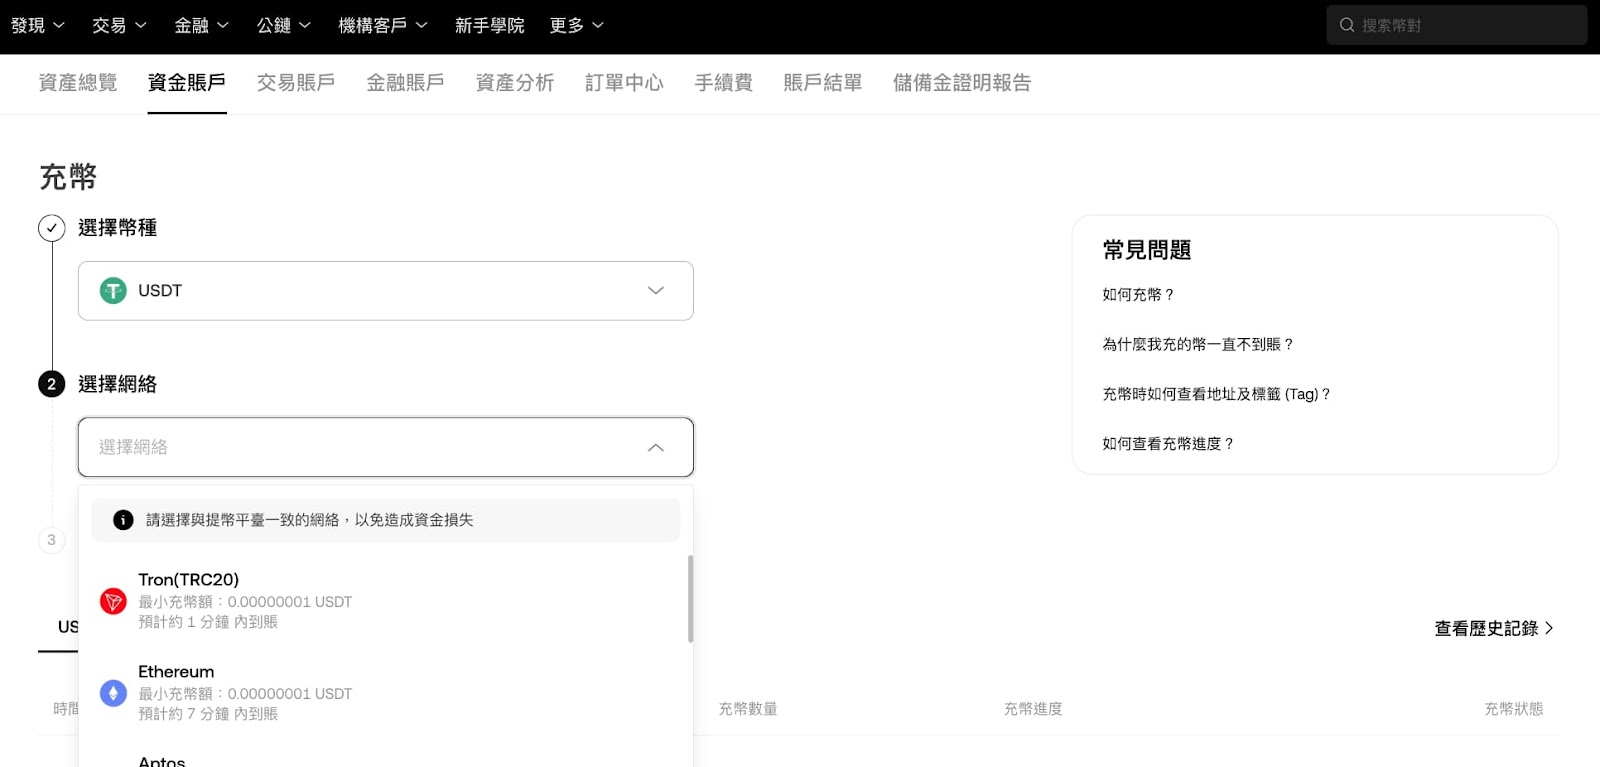
Task: Switch to the 儲備金證明報告 tab
Action: [962, 83]
